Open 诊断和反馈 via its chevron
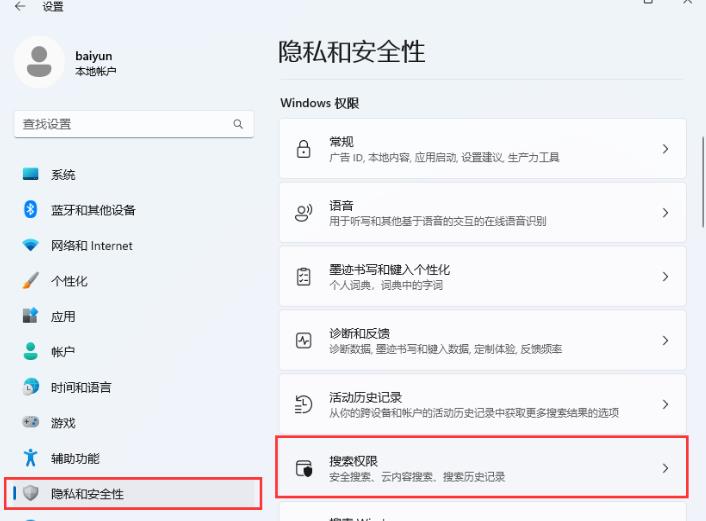This screenshot has height=521, width=706. coord(665,340)
